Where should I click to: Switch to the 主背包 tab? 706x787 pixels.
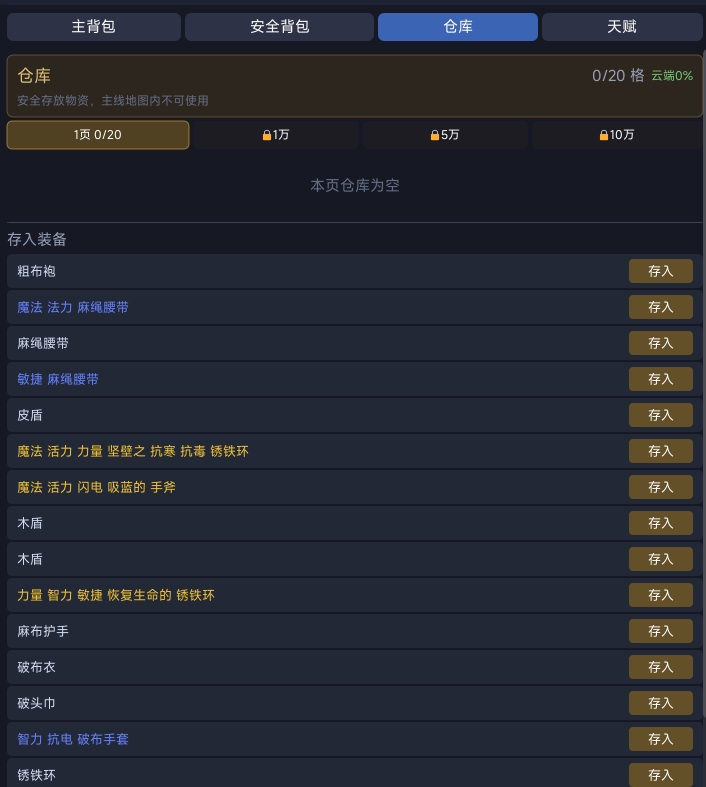[94, 27]
